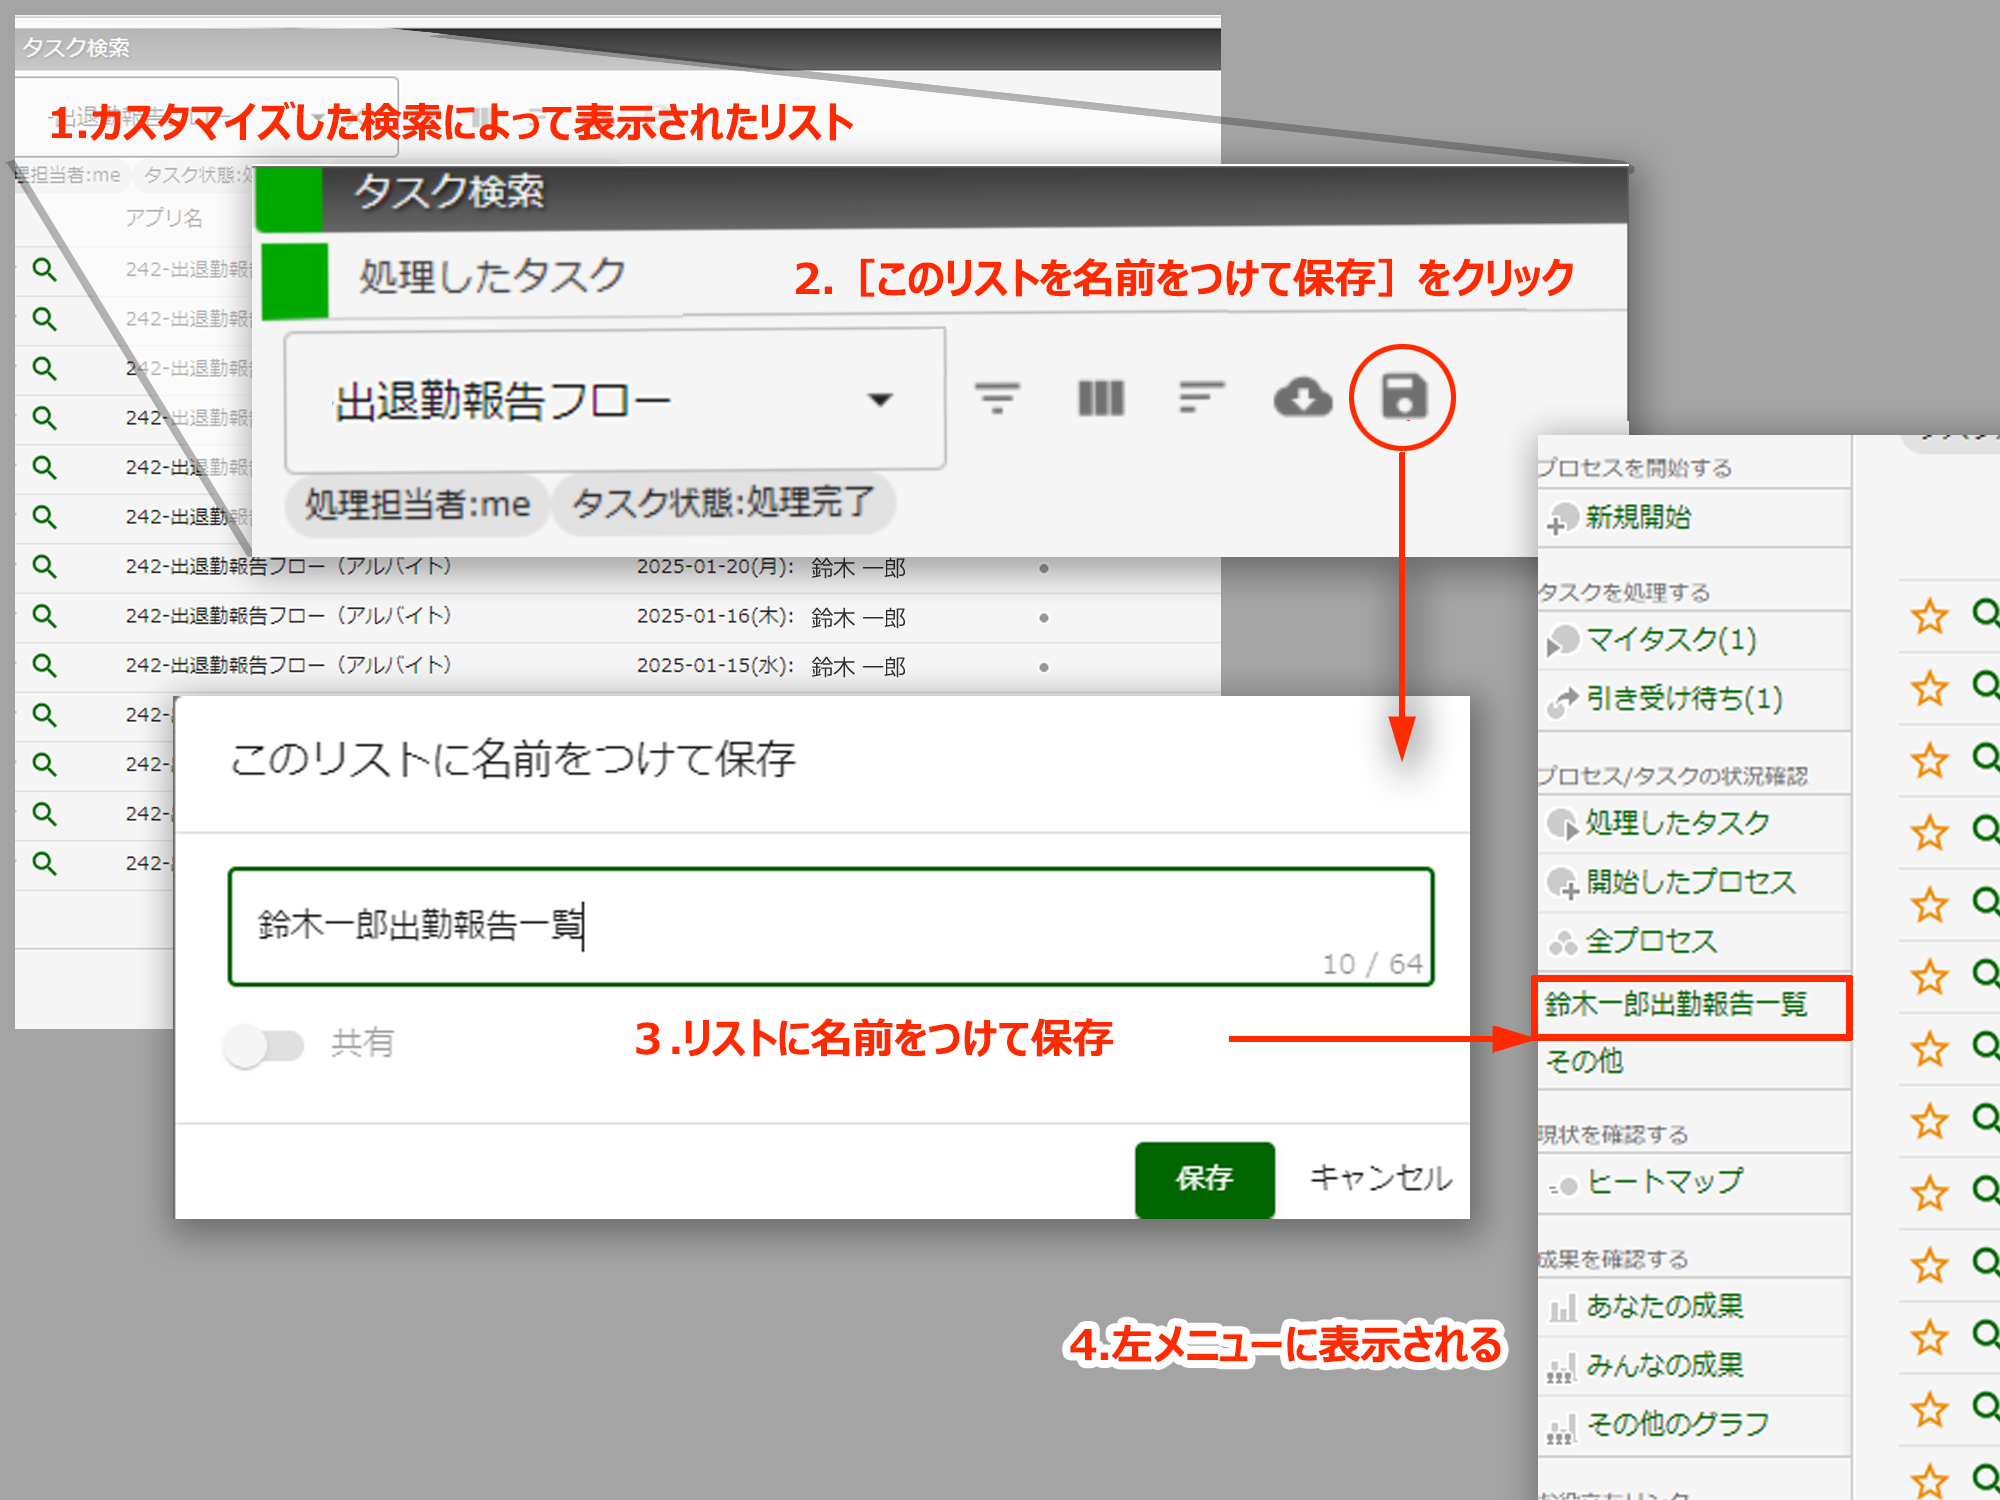2000x1500 pixels.
Task: Star 処理したタスク as a favorite
Action: 1929,826
